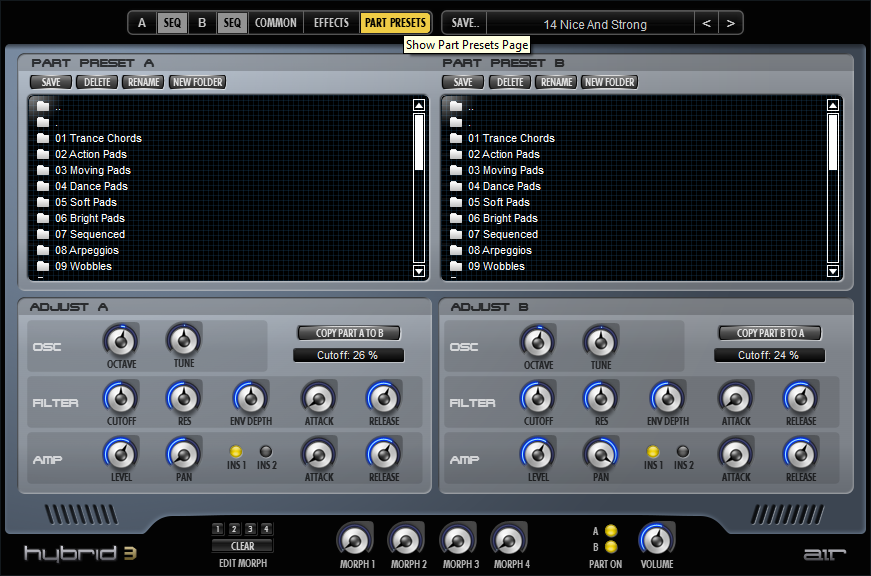Click the MORPH 3 knob

458,540
